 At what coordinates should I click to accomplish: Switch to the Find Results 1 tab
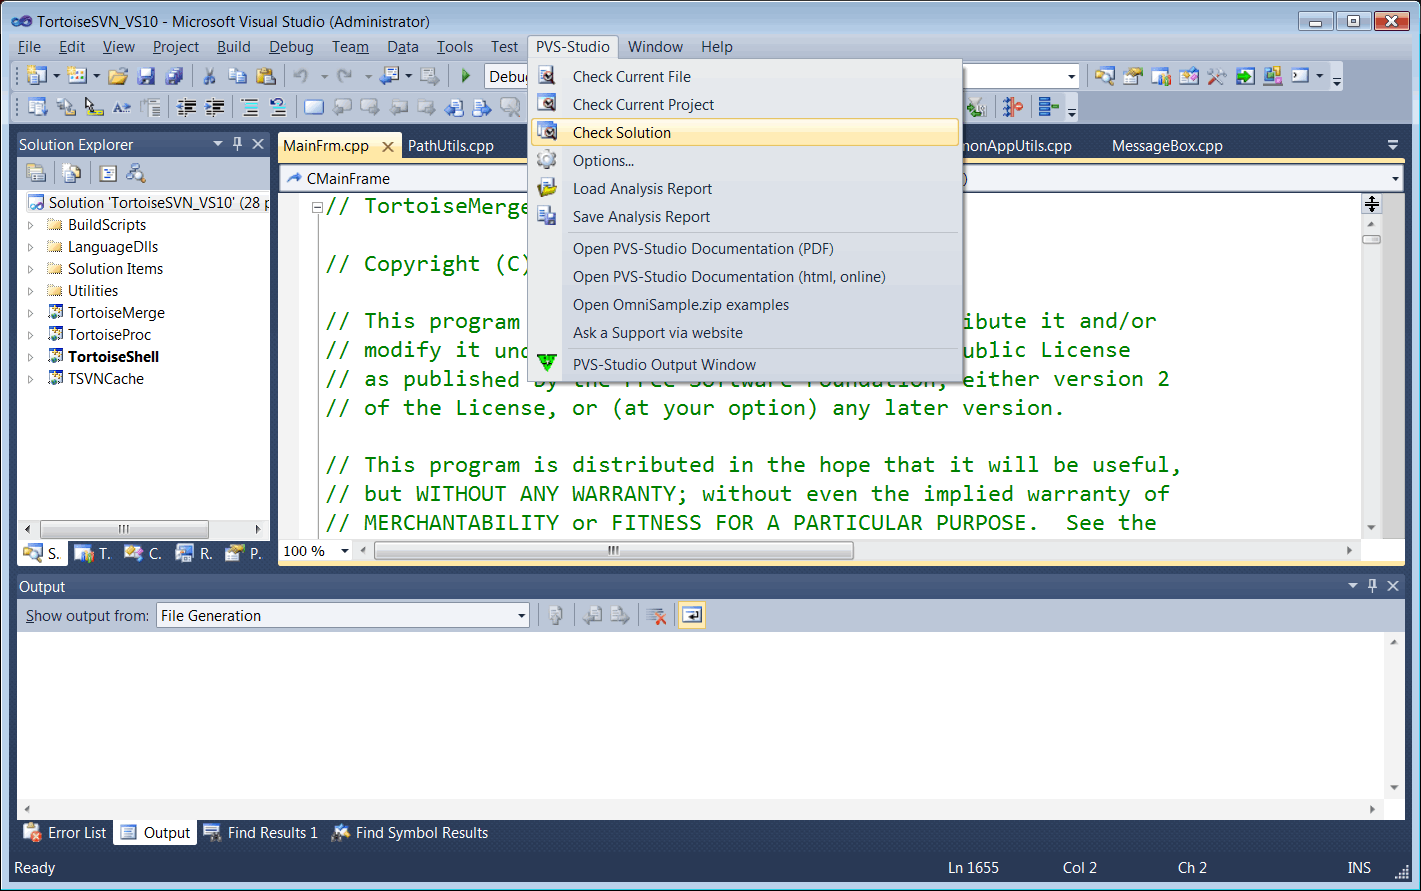click(260, 833)
